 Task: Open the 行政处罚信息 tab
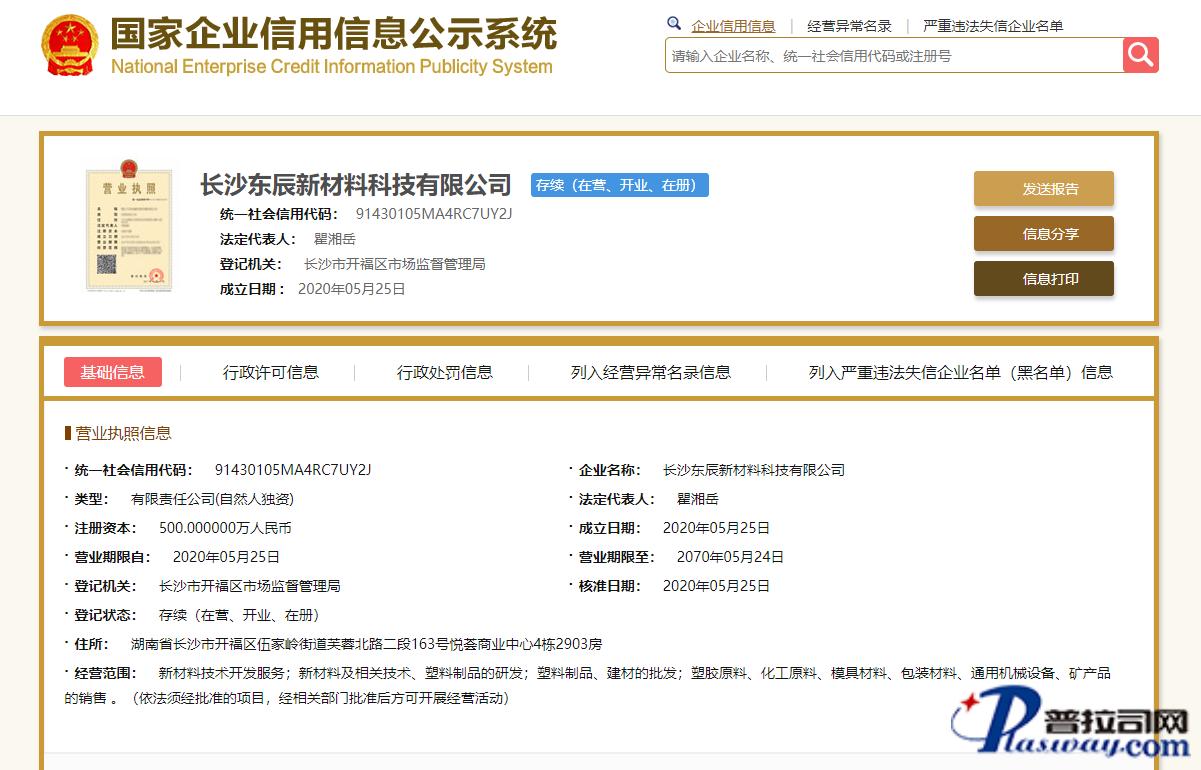click(x=445, y=372)
